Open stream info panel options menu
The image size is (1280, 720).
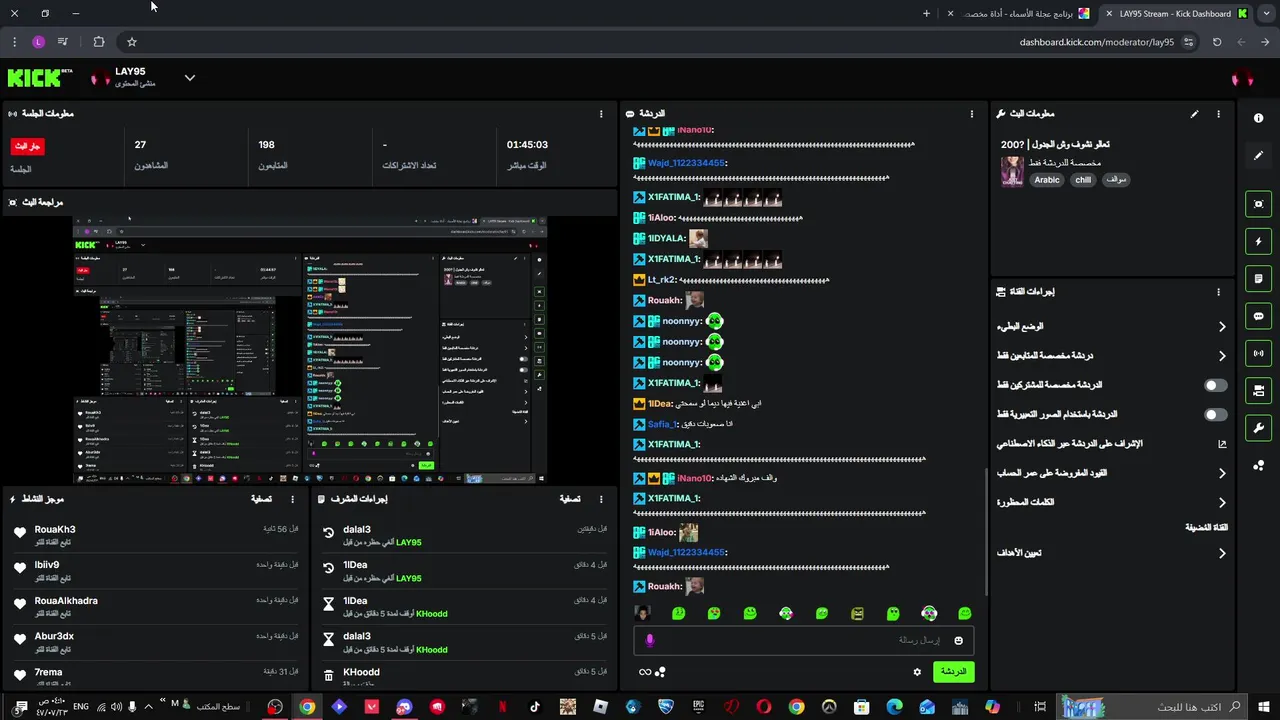tap(1218, 114)
